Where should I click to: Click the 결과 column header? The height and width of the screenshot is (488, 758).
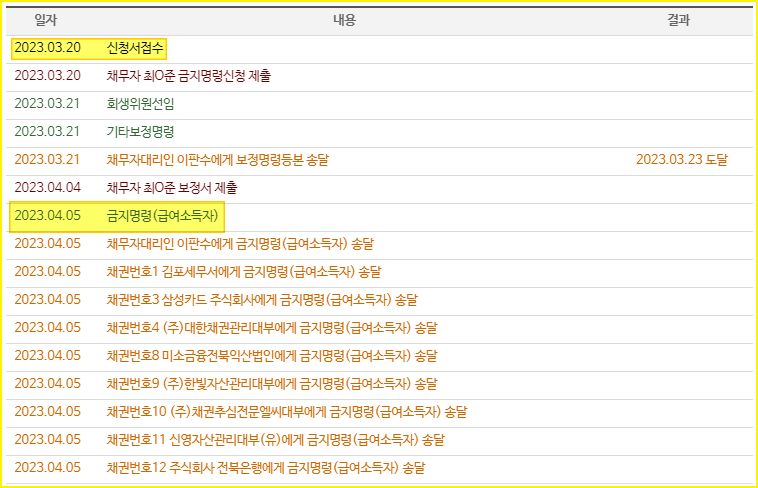click(678, 20)
